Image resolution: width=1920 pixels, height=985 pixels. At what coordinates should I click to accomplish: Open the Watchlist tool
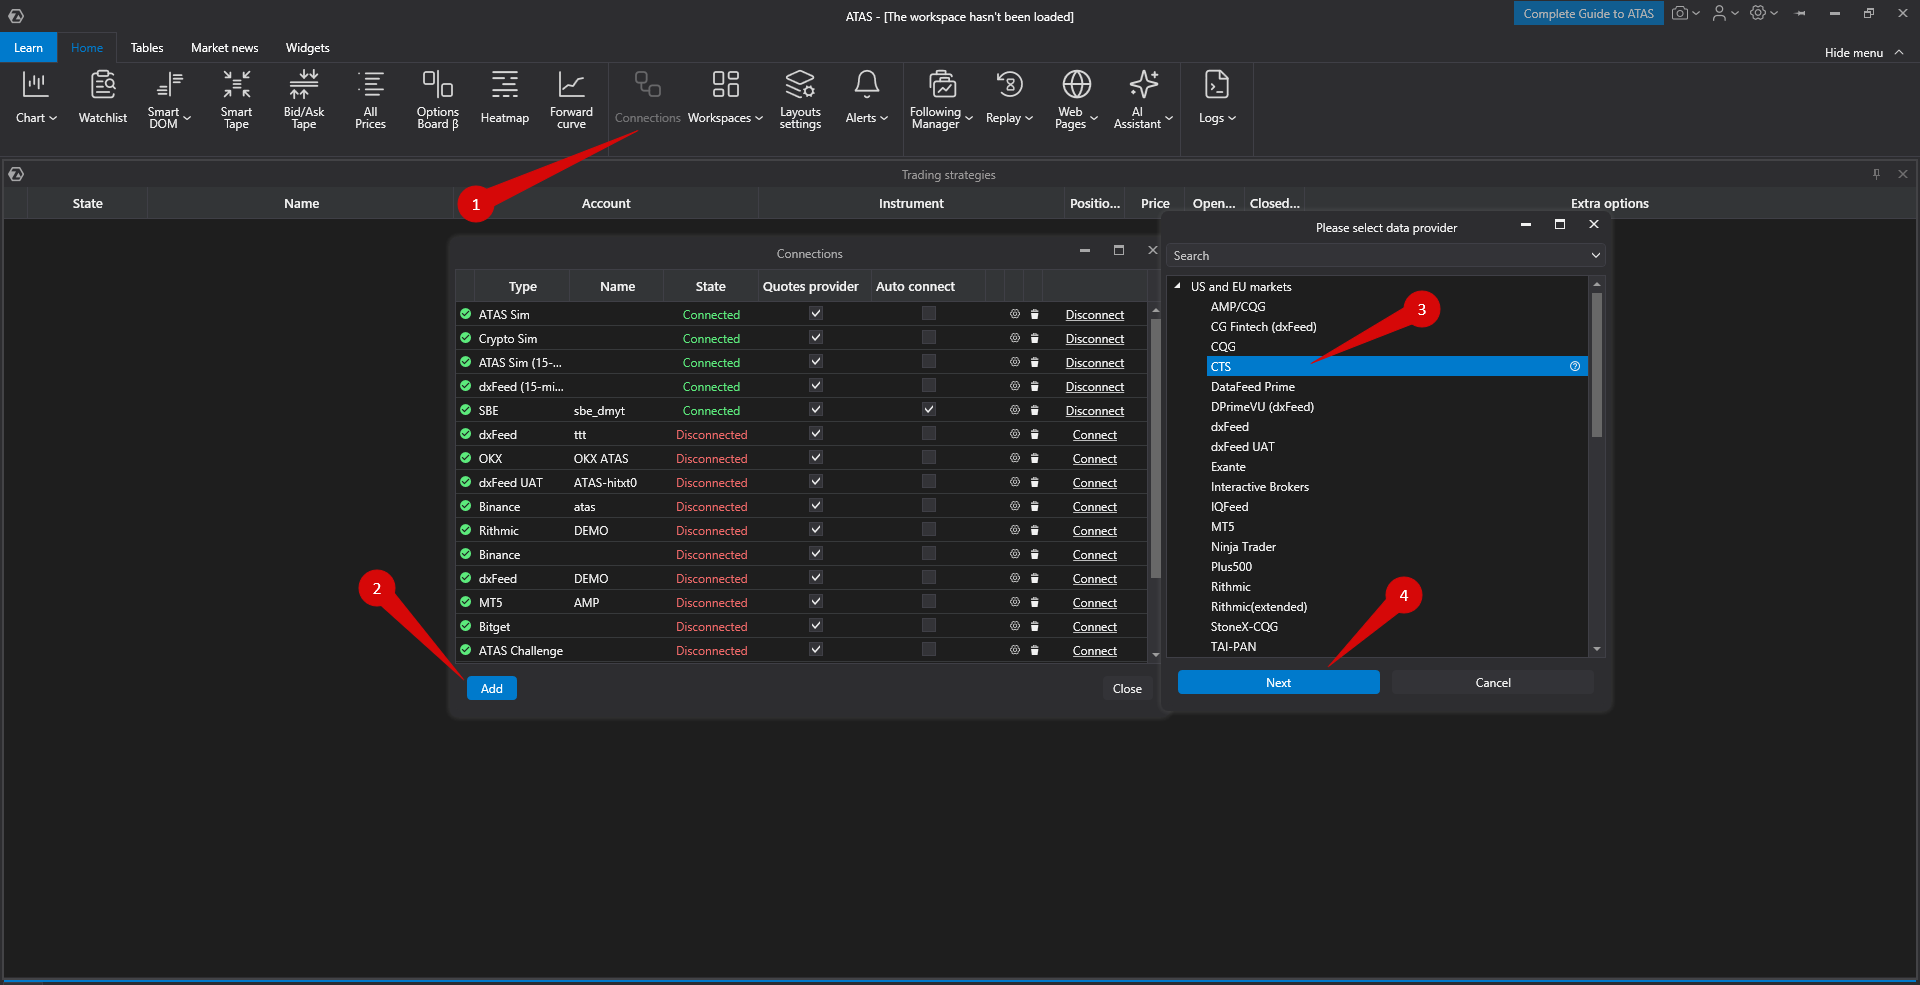coord(103,98)
